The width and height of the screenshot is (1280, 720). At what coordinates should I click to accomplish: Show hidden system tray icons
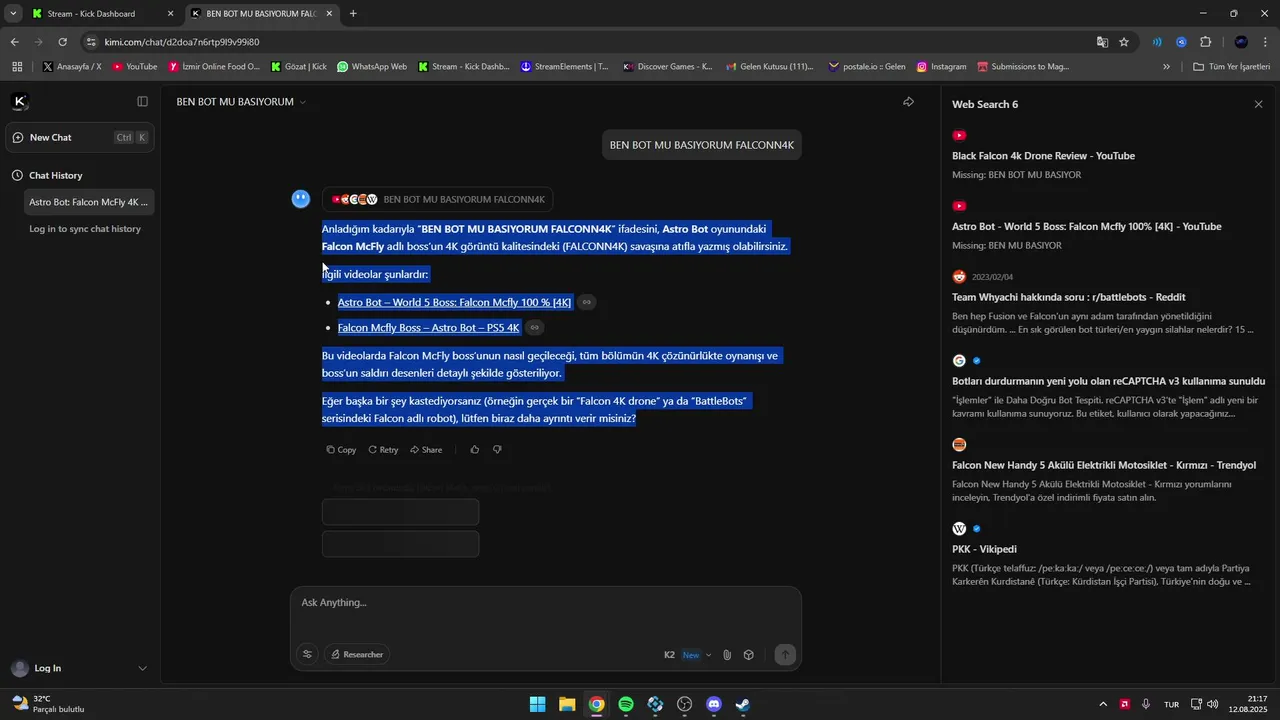coord(1103,704)
